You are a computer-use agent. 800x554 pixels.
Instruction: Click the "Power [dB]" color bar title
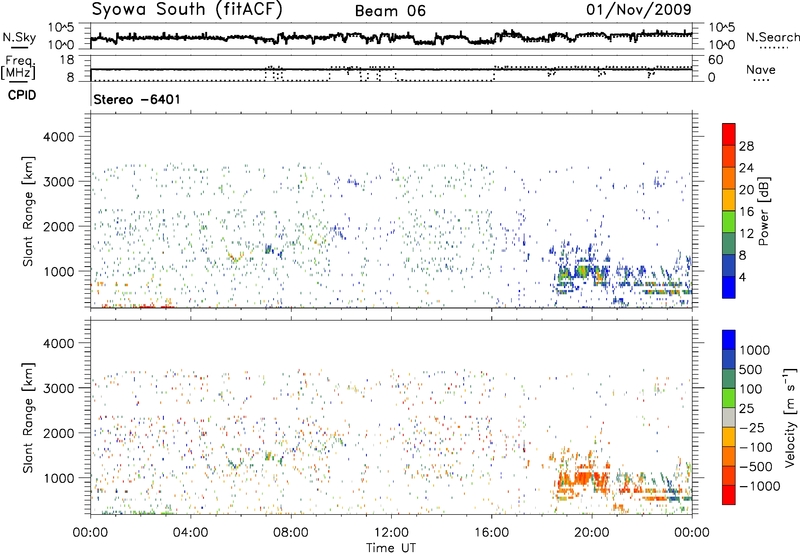point(763,211)
